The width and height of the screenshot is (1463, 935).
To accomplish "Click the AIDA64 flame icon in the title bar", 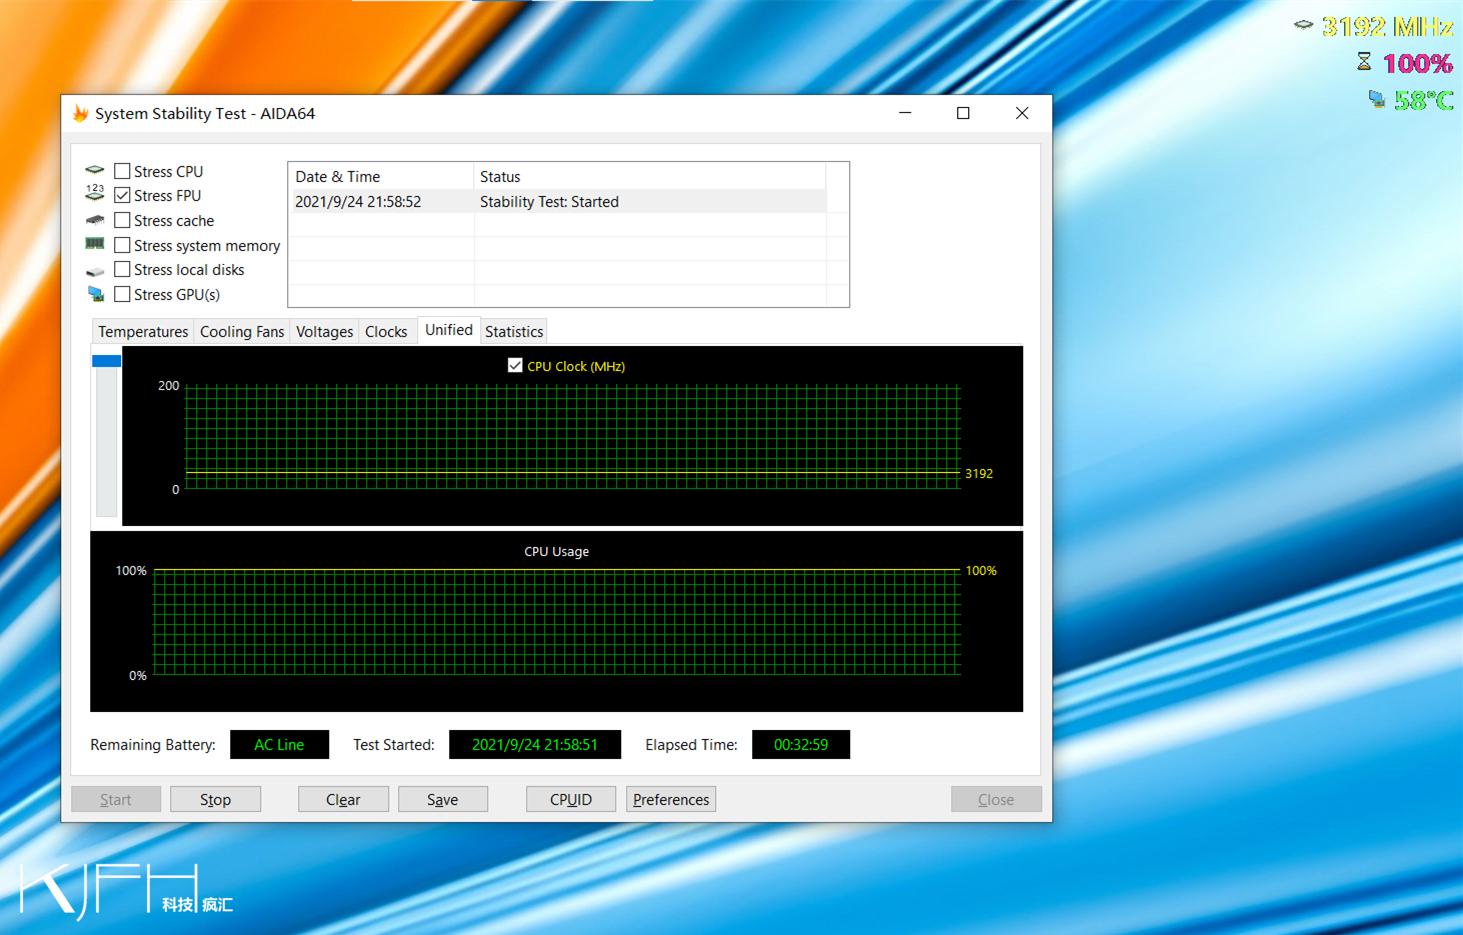I will point(80,113).
